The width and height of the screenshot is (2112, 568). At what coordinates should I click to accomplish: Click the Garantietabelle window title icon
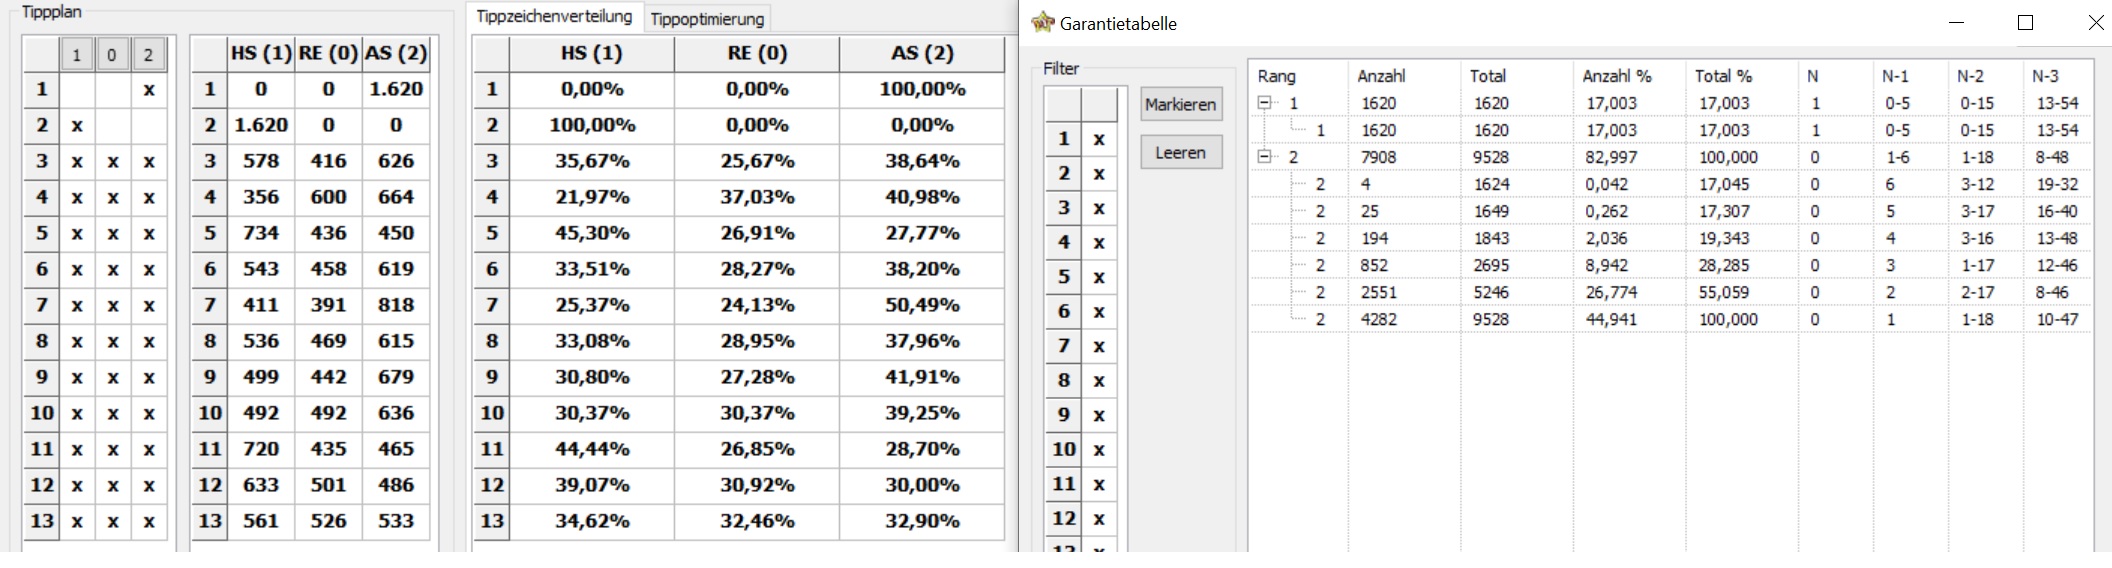coord(1043,22)
